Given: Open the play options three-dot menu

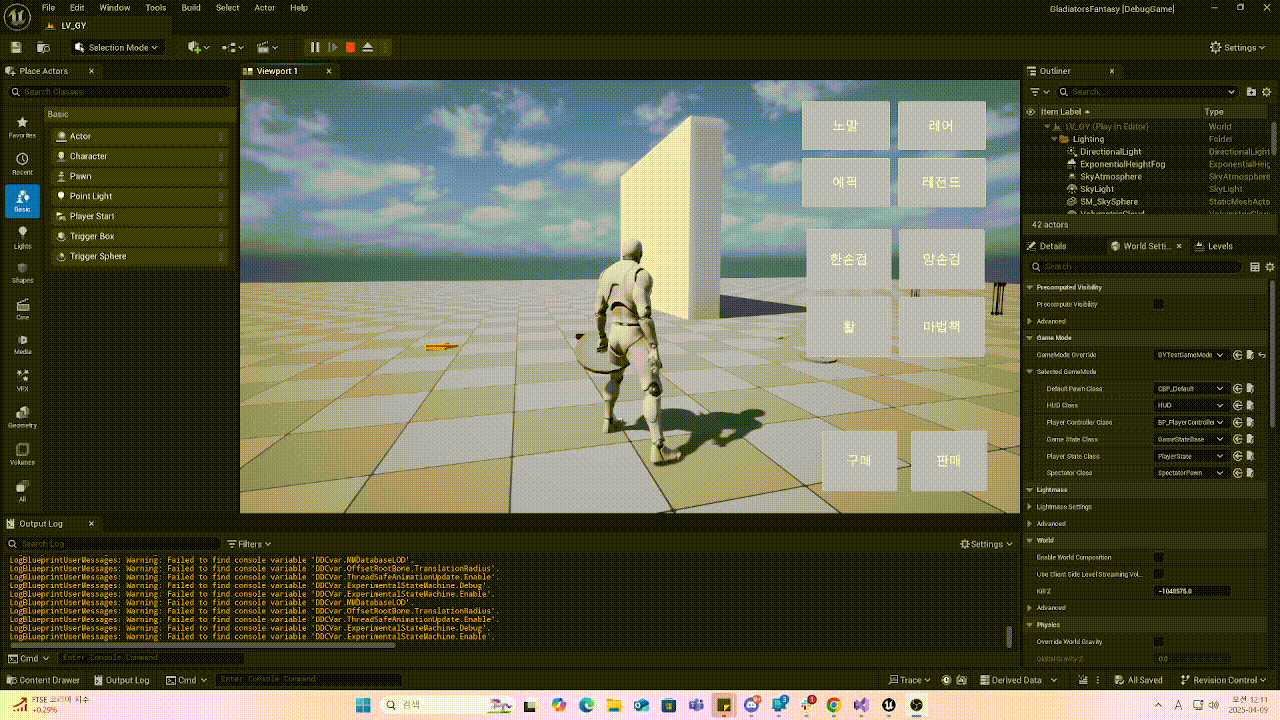Looking at the screenshot, I should (385, 47).
